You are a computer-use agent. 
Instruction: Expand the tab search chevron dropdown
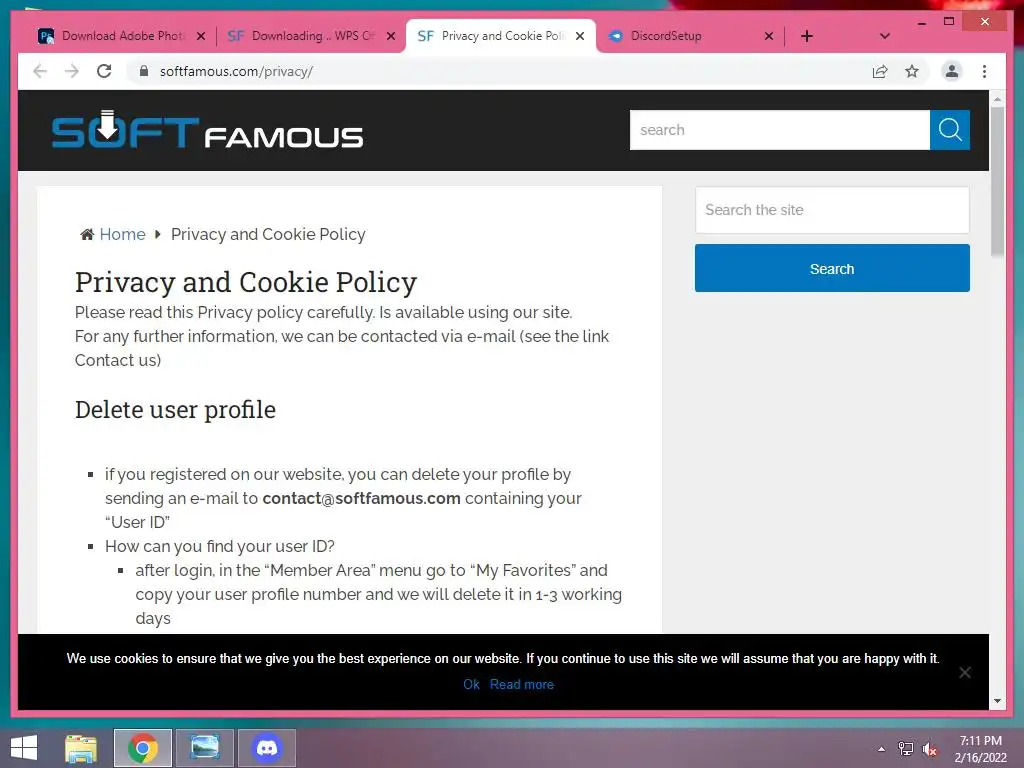coord(885,36)
